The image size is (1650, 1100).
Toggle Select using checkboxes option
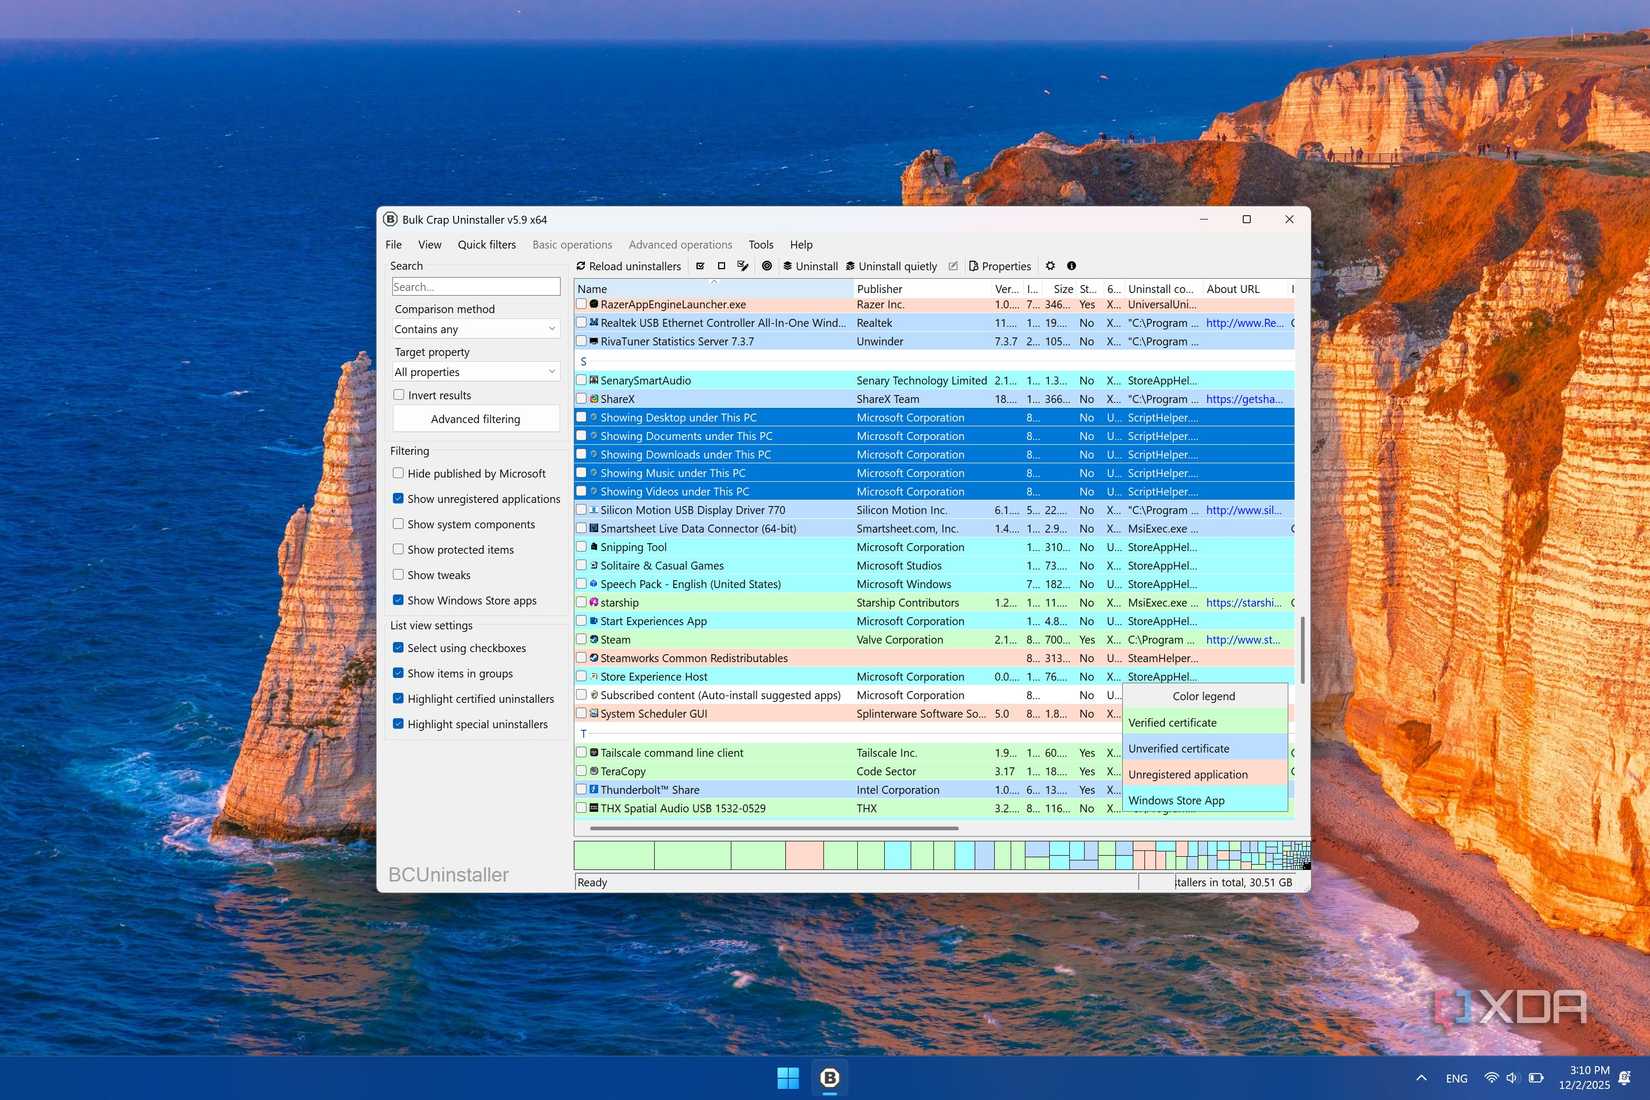coord(398,648)
